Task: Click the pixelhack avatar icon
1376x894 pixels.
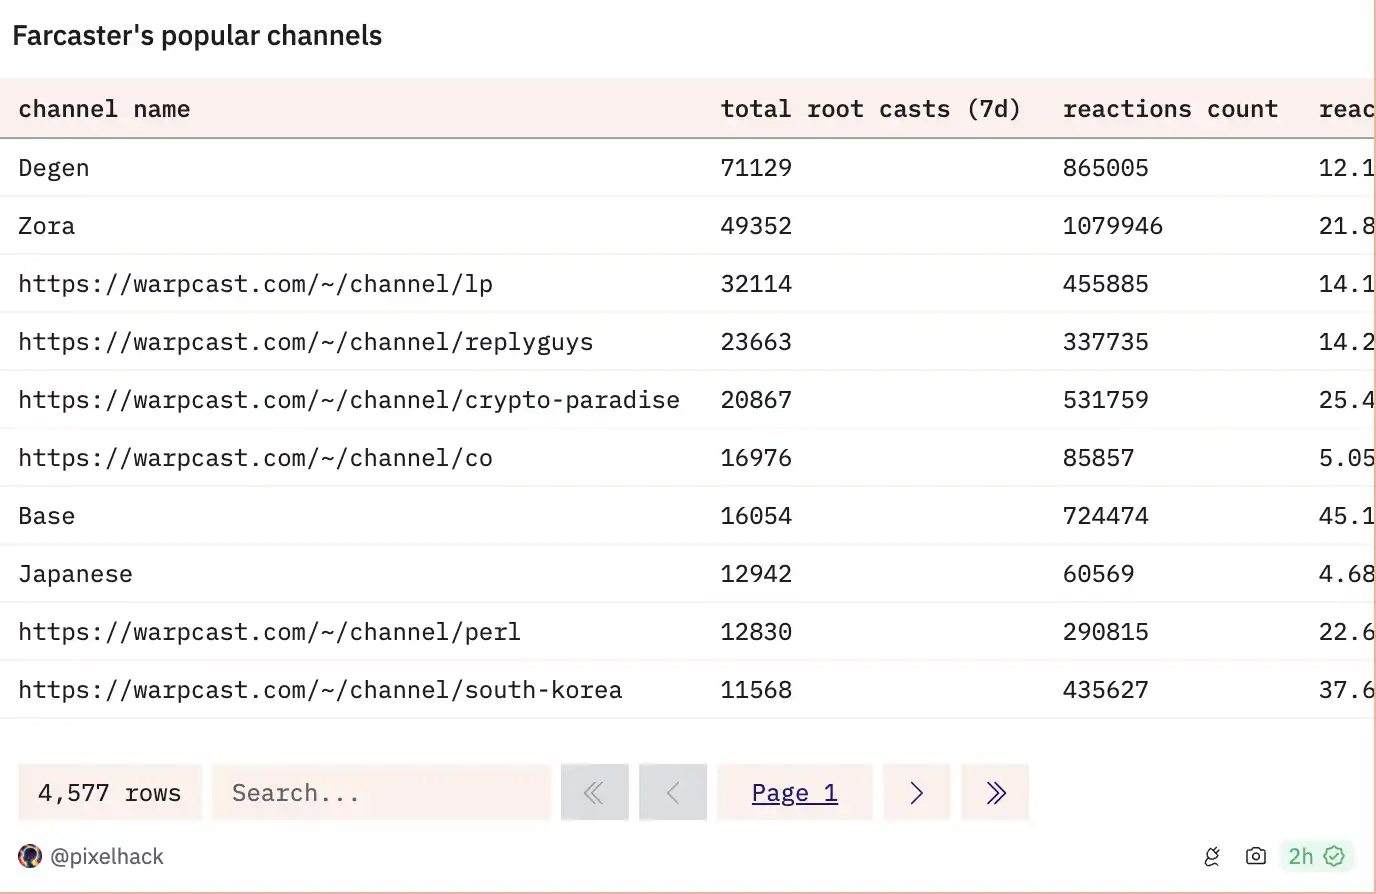Action: click(30, 856)
